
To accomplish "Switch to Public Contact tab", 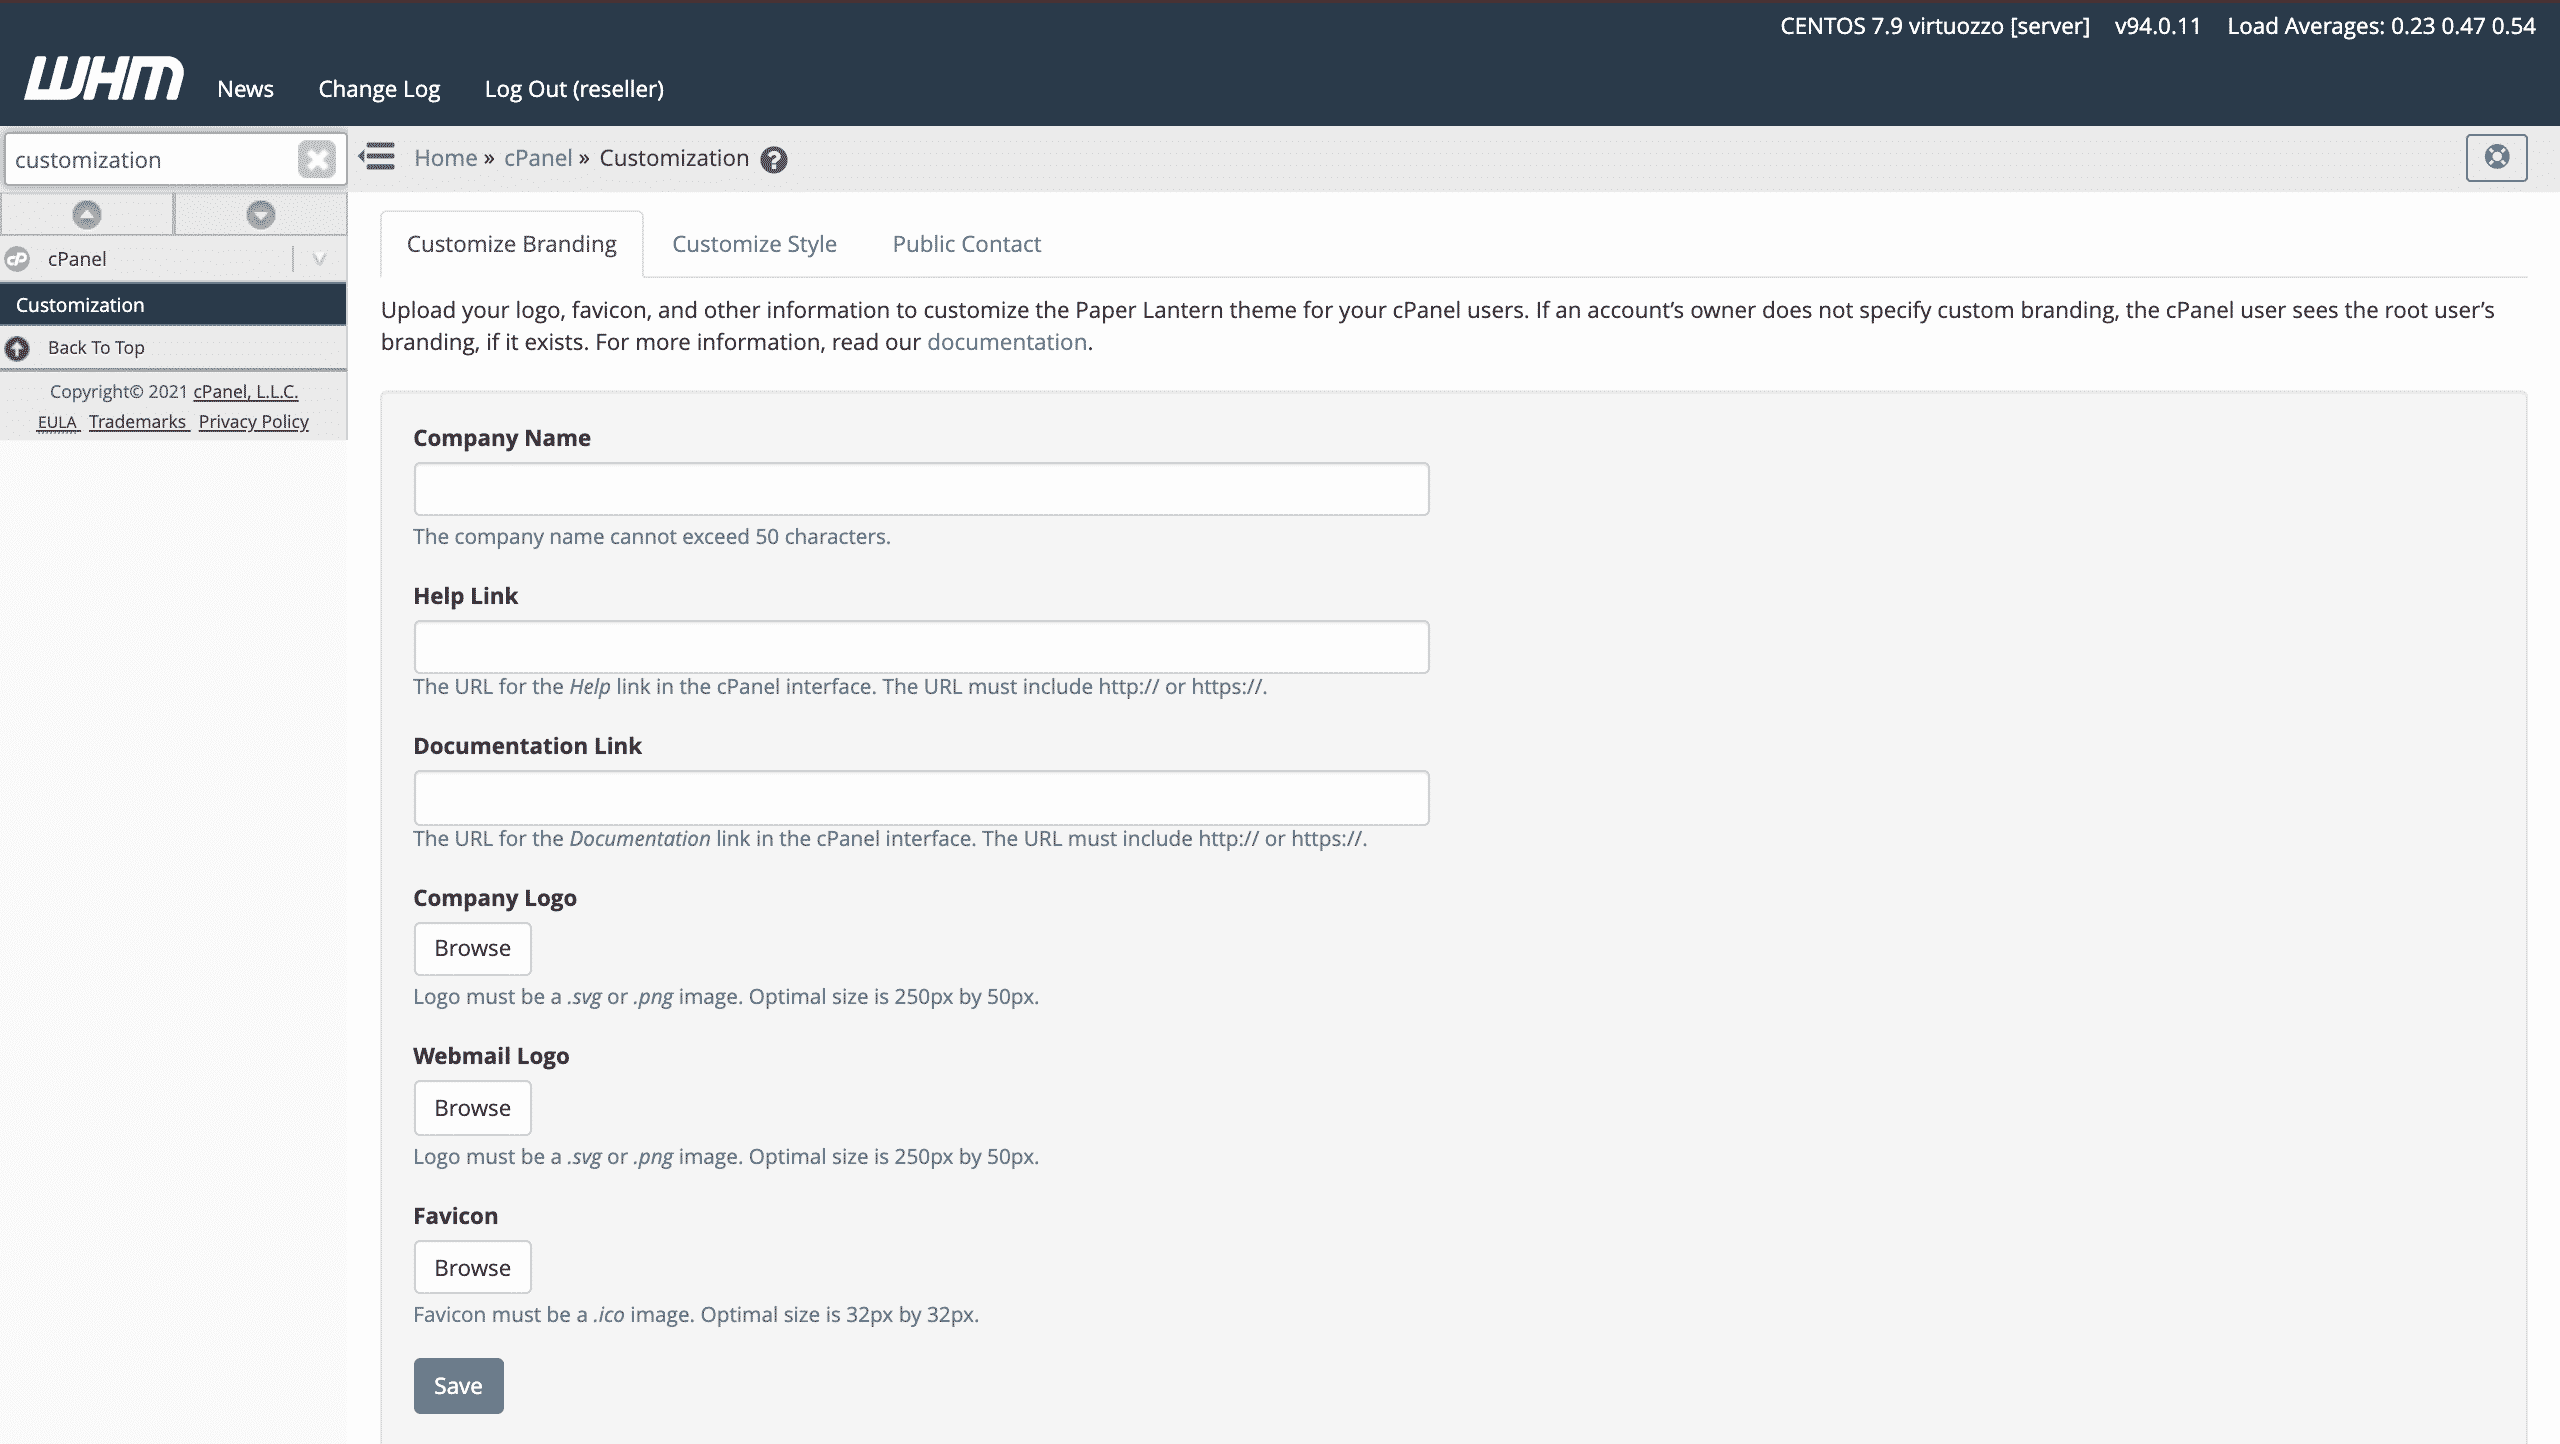I will pyautogui.click(x=967, y=244).
